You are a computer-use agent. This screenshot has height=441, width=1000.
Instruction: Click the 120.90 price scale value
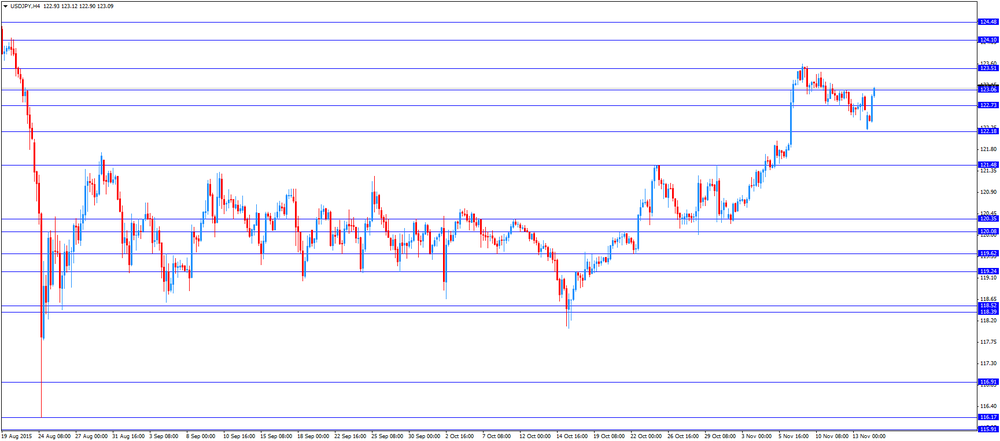click(988, 192)
